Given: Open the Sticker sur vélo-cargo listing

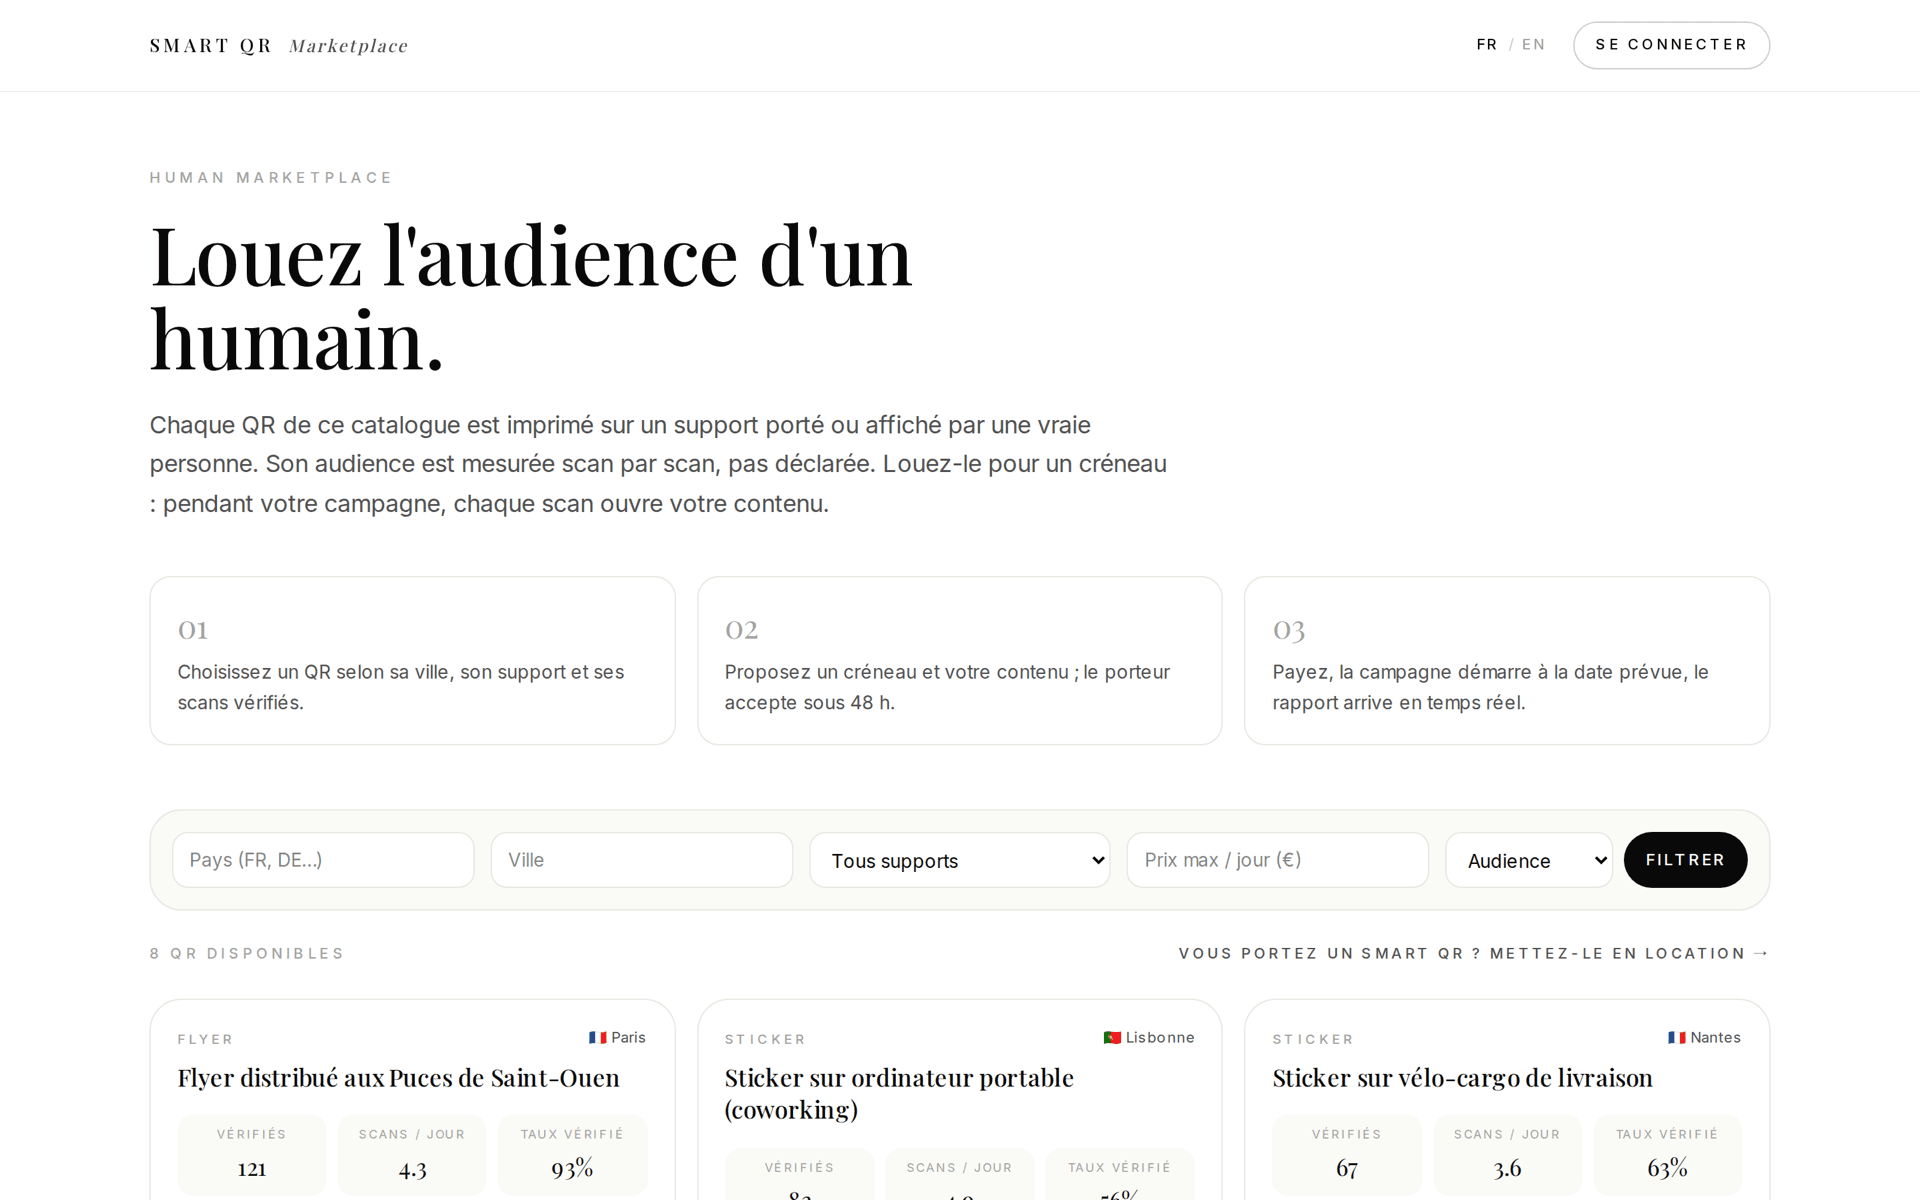Looking at the screenshot, I should 1462,1078.
